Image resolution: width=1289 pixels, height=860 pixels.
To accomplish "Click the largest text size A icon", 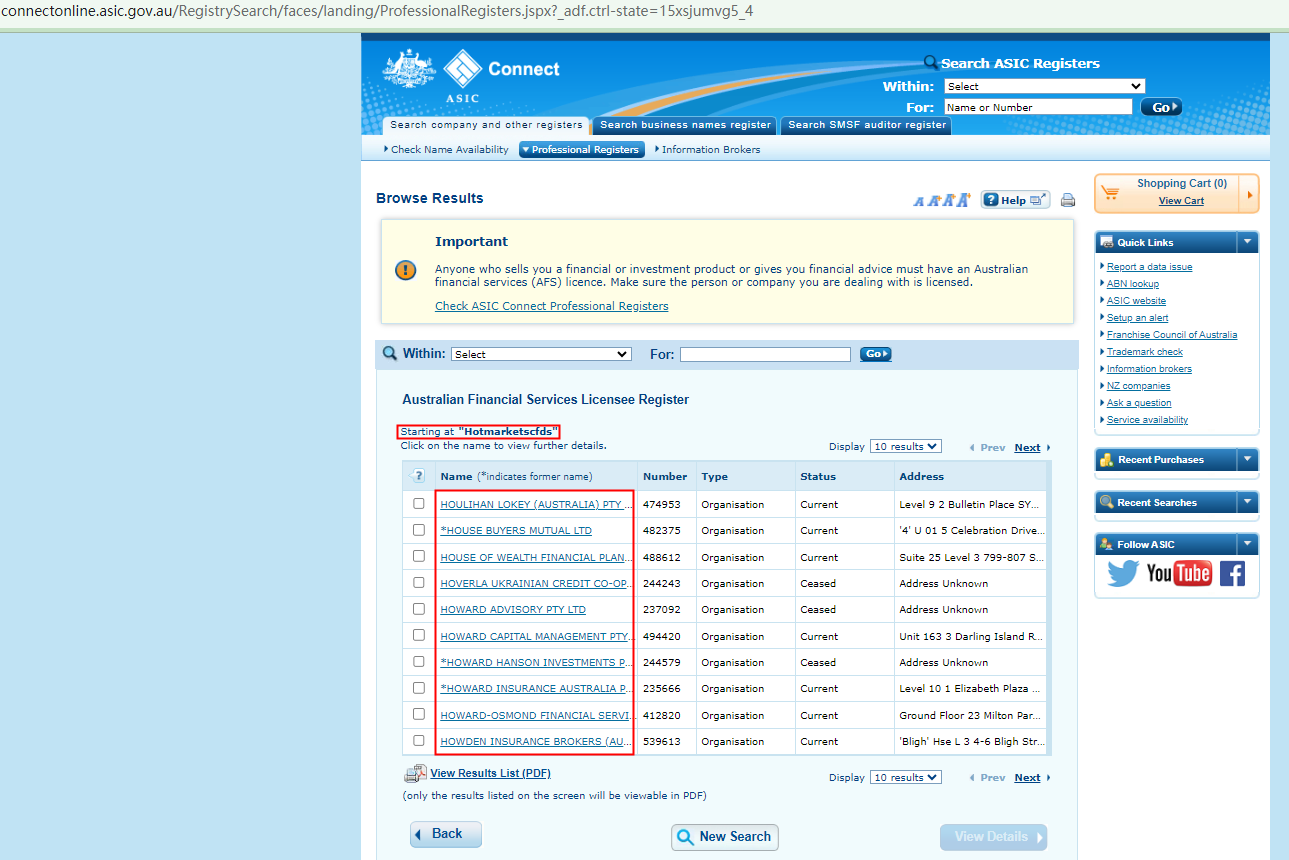I will (x=963, y=199).
